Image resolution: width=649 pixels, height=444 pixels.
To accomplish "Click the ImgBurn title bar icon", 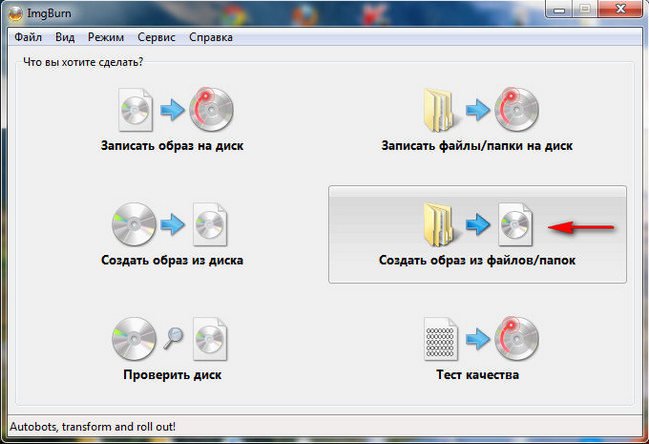I will pyautogui.click(x=15, y=14).
